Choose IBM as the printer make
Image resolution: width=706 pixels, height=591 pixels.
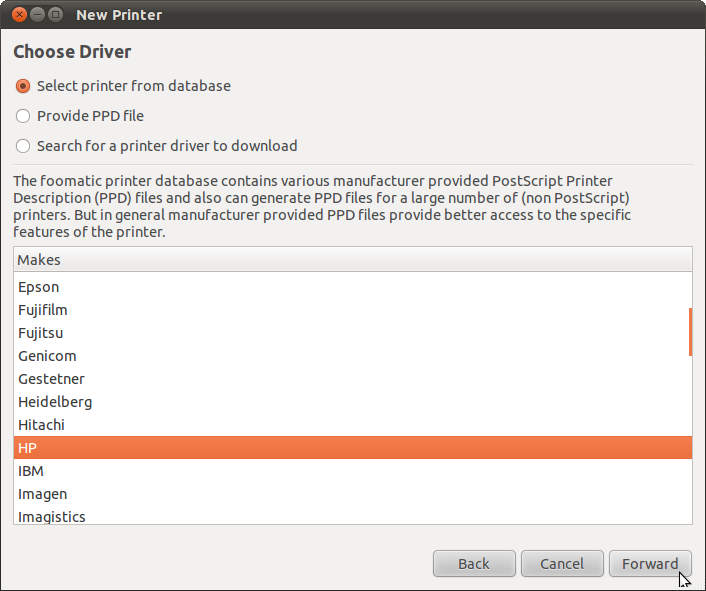click(353, 471)
